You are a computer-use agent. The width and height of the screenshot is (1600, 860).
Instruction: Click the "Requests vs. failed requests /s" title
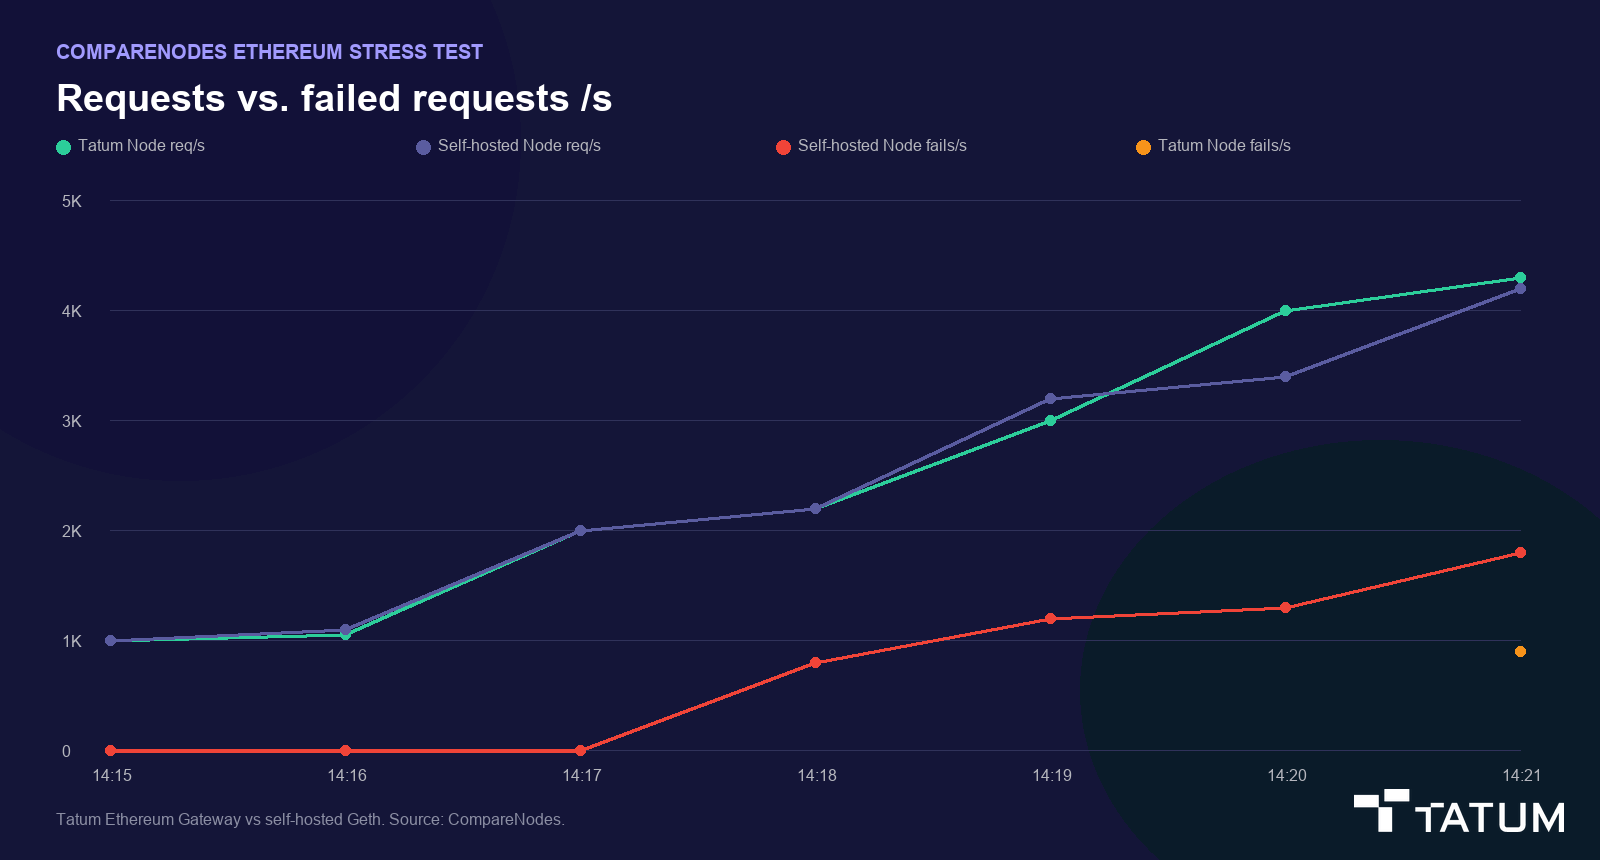[334, 98]
